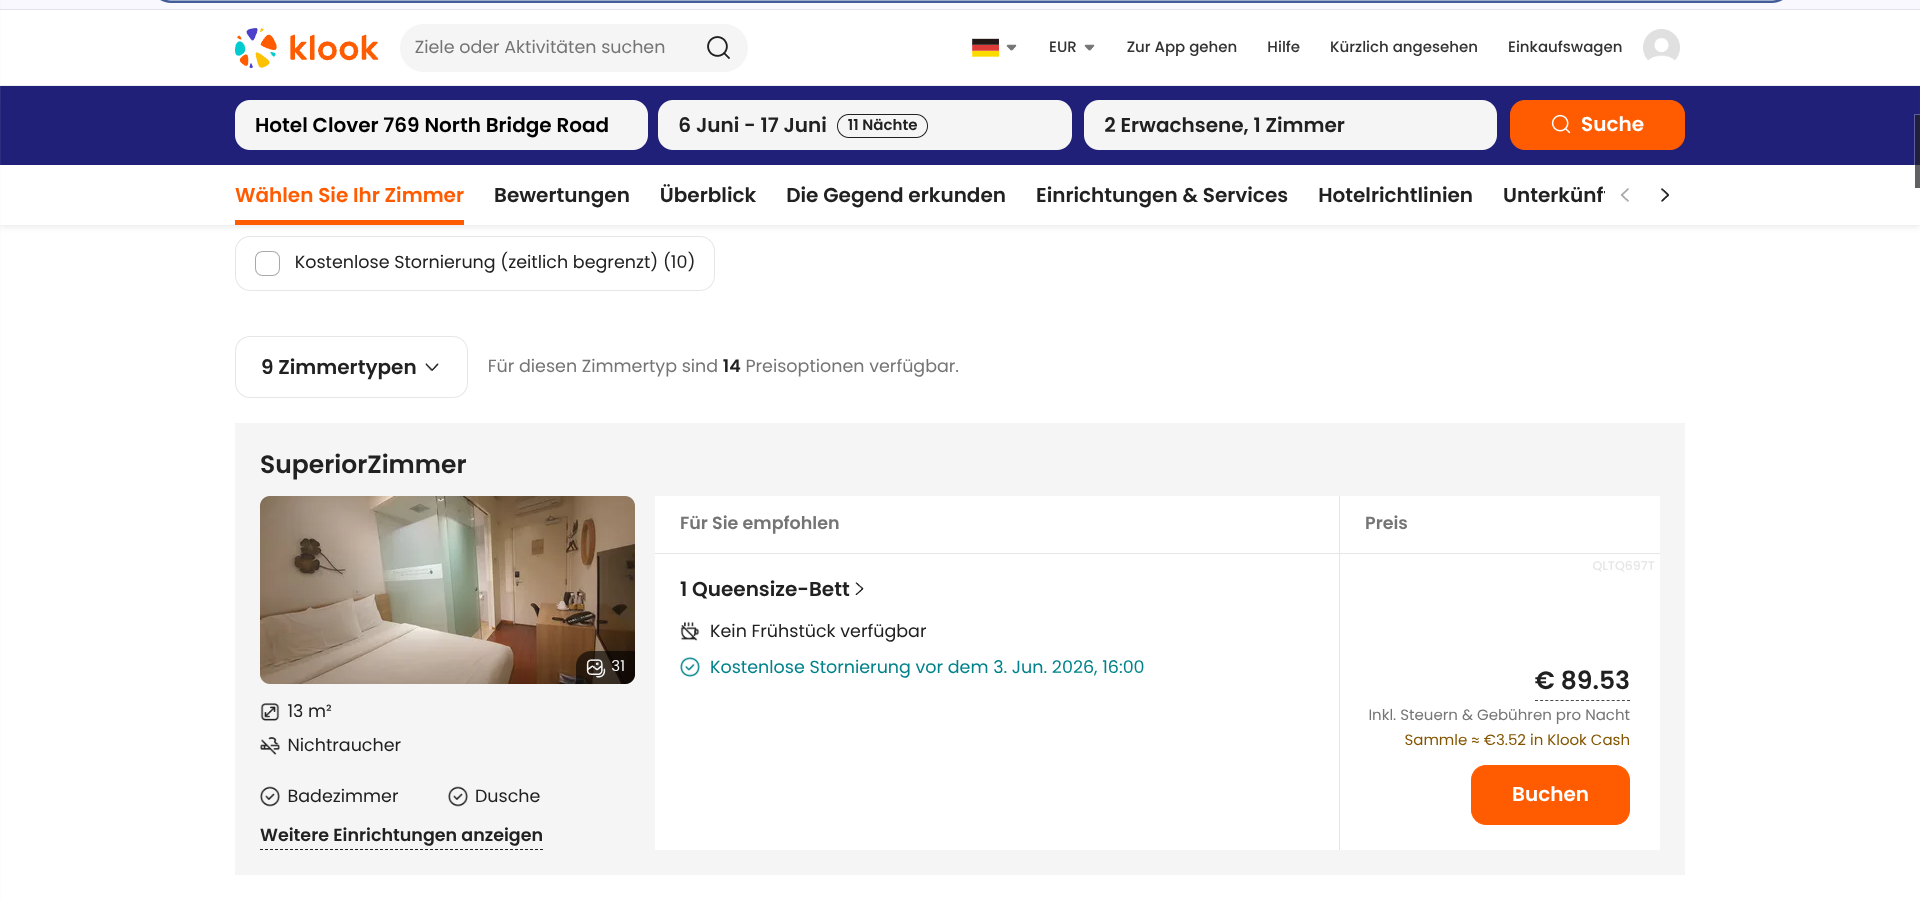Expand the 9 Zimmertypen dropdown

351,367
